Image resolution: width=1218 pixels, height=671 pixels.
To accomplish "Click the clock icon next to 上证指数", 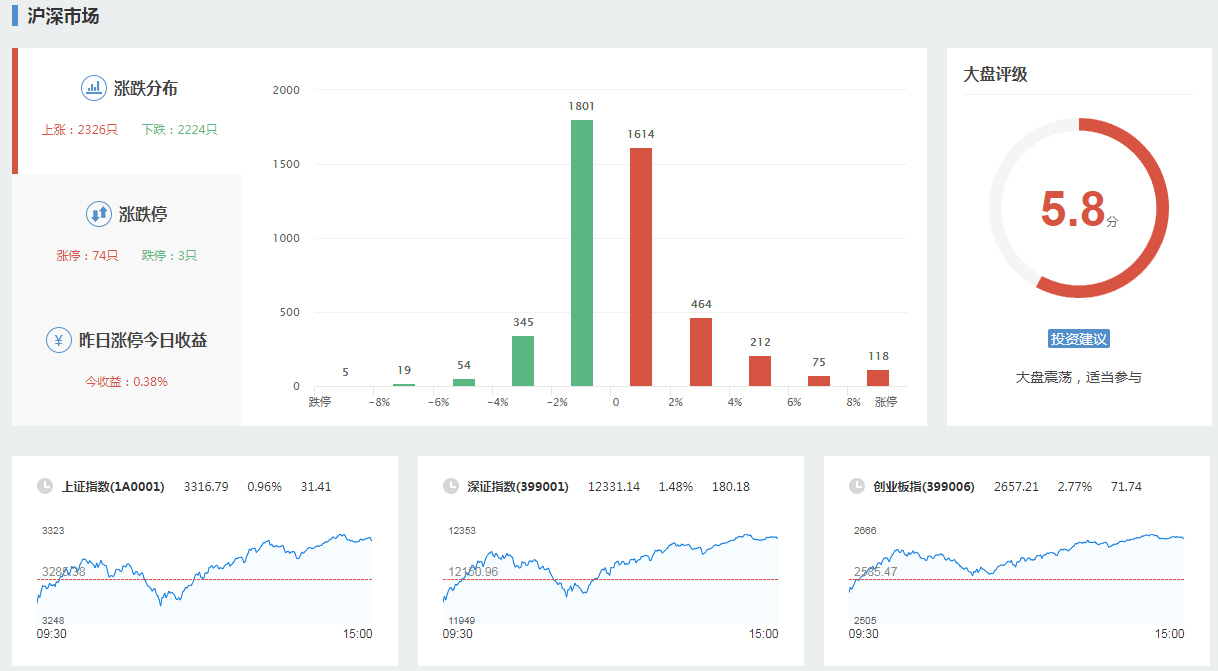I will tap(45, 487).
